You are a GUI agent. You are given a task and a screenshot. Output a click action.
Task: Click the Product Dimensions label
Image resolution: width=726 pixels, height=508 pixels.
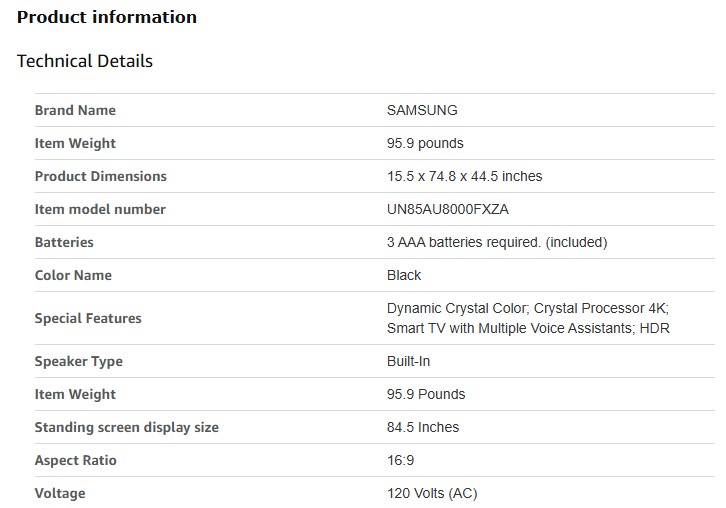pyautogui.click(x=100, y=176)
